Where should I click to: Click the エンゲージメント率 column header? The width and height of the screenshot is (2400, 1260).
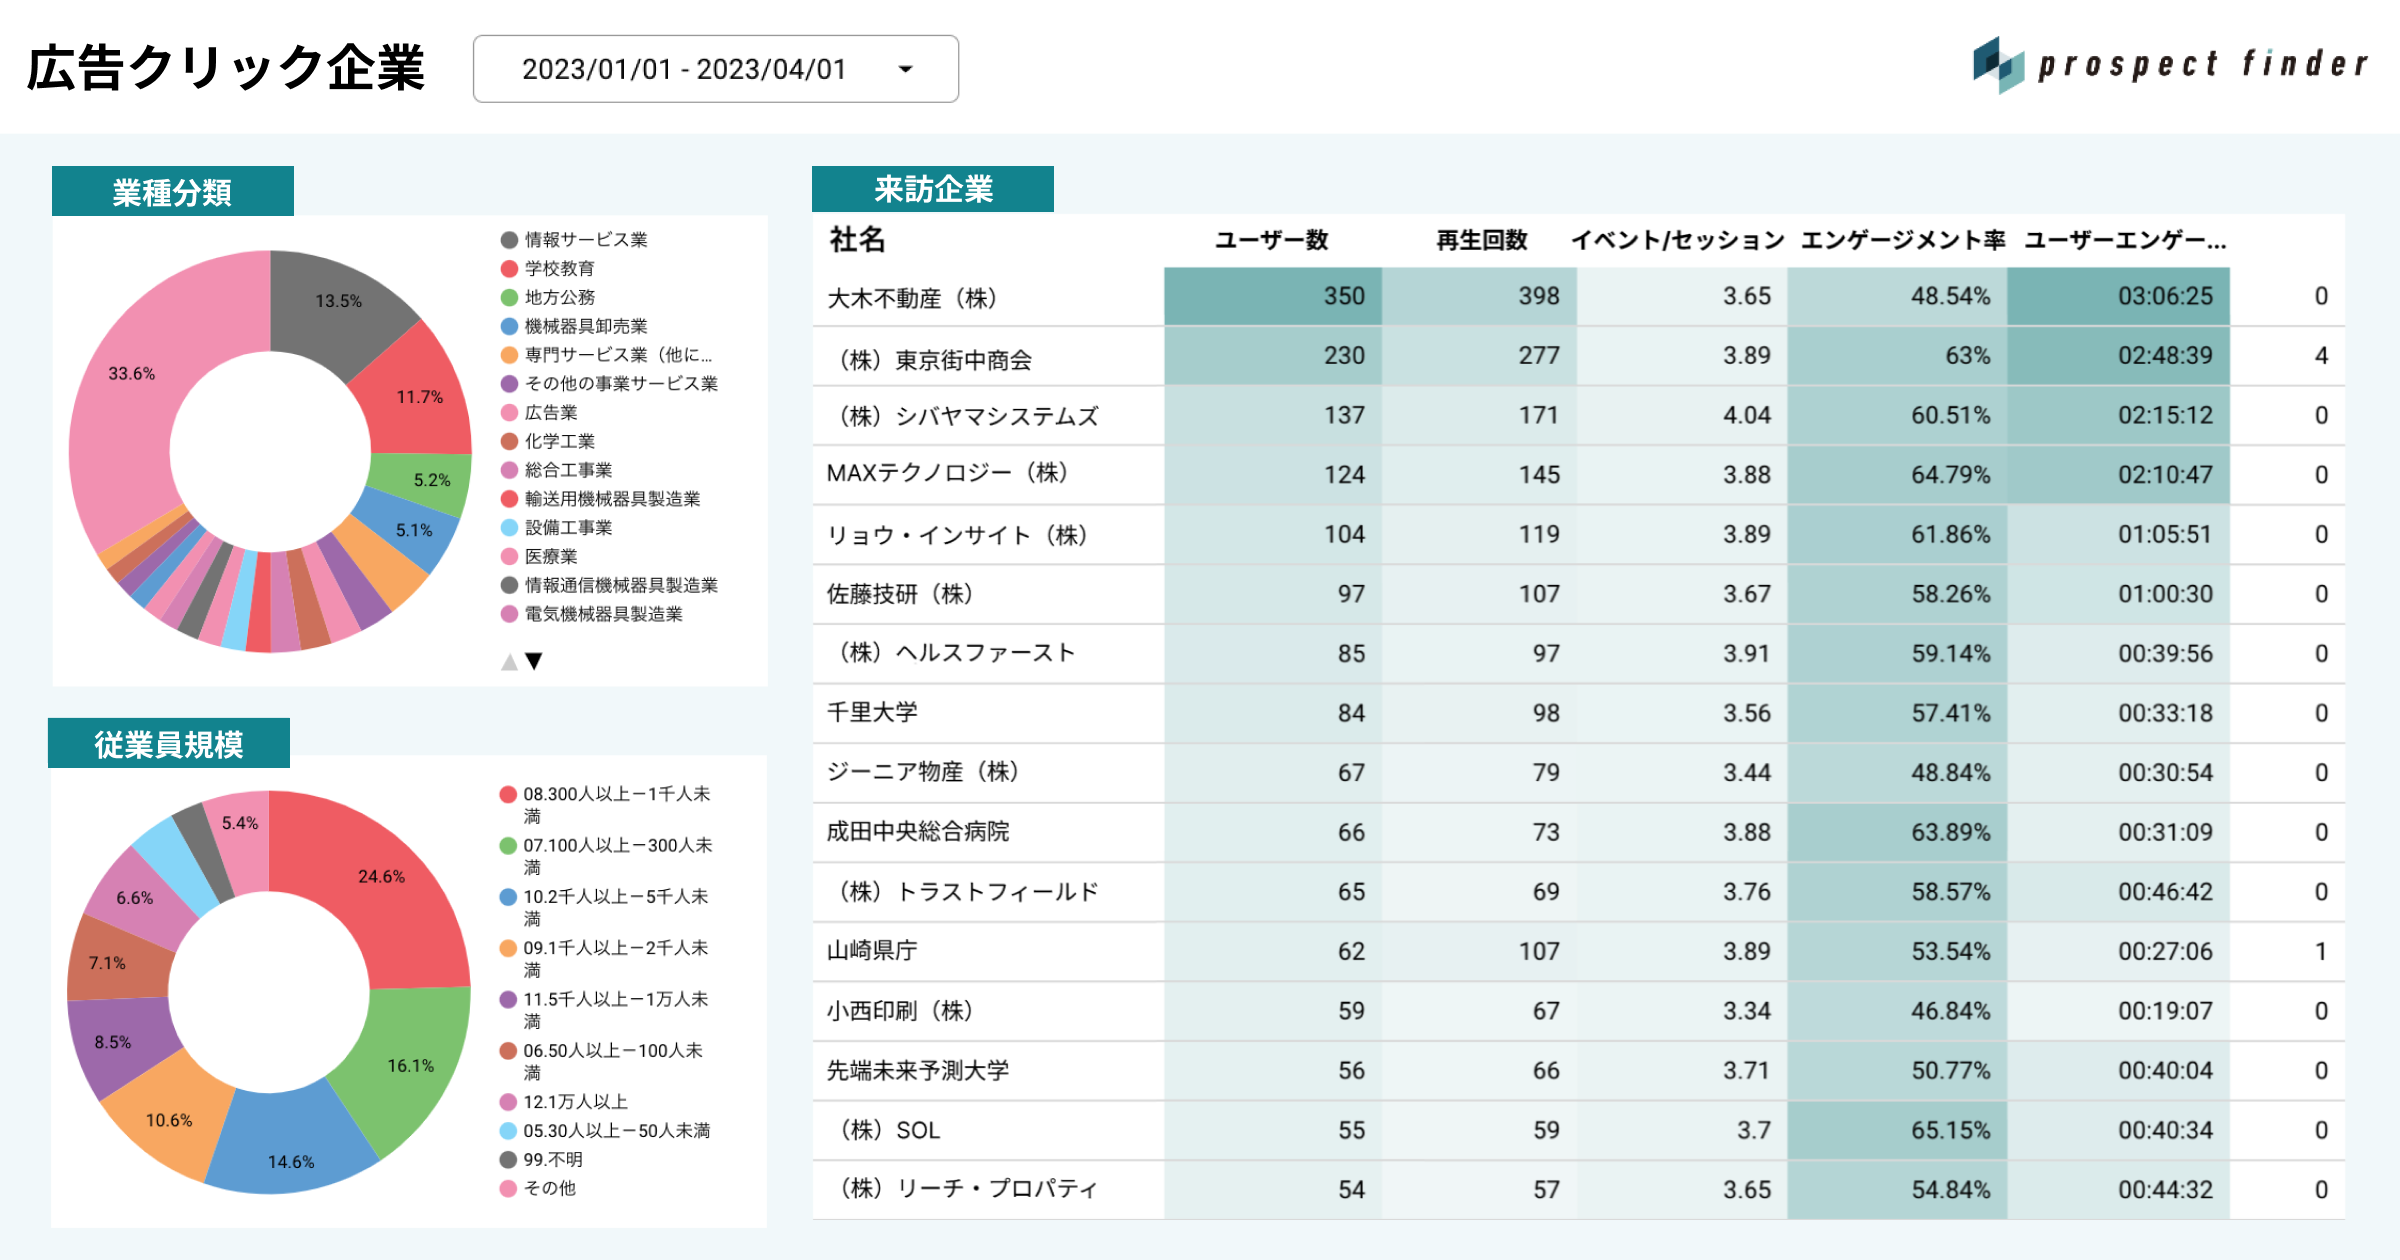point(1902,241)
